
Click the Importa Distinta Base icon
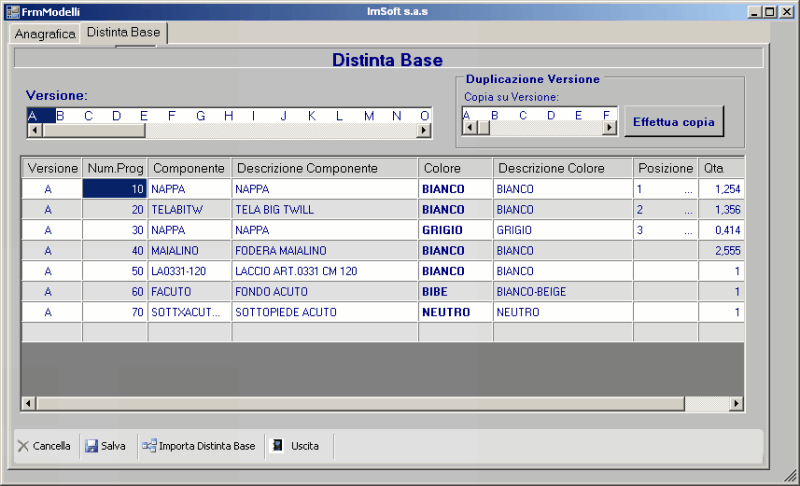coord(149,446)
